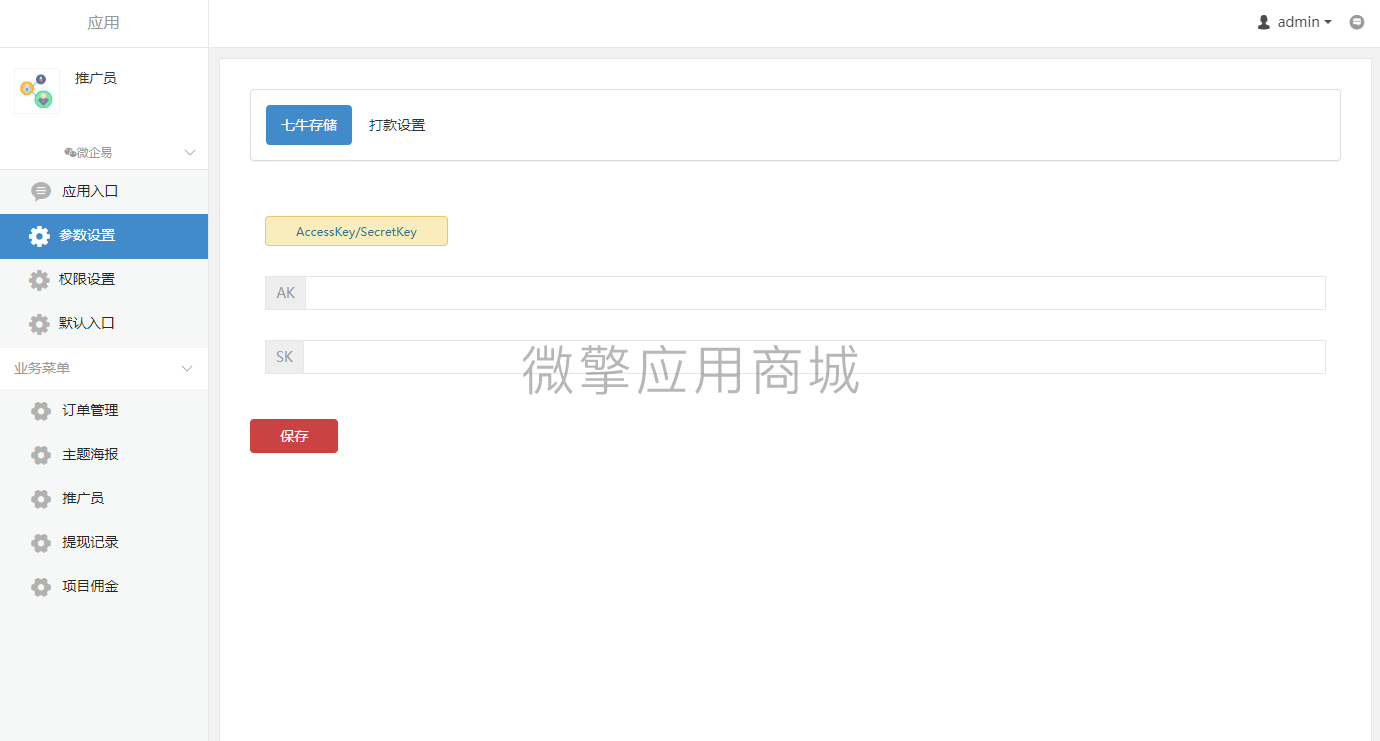Click the AK field prefix label
The image size is (1380, 741).
pos(286,293)
